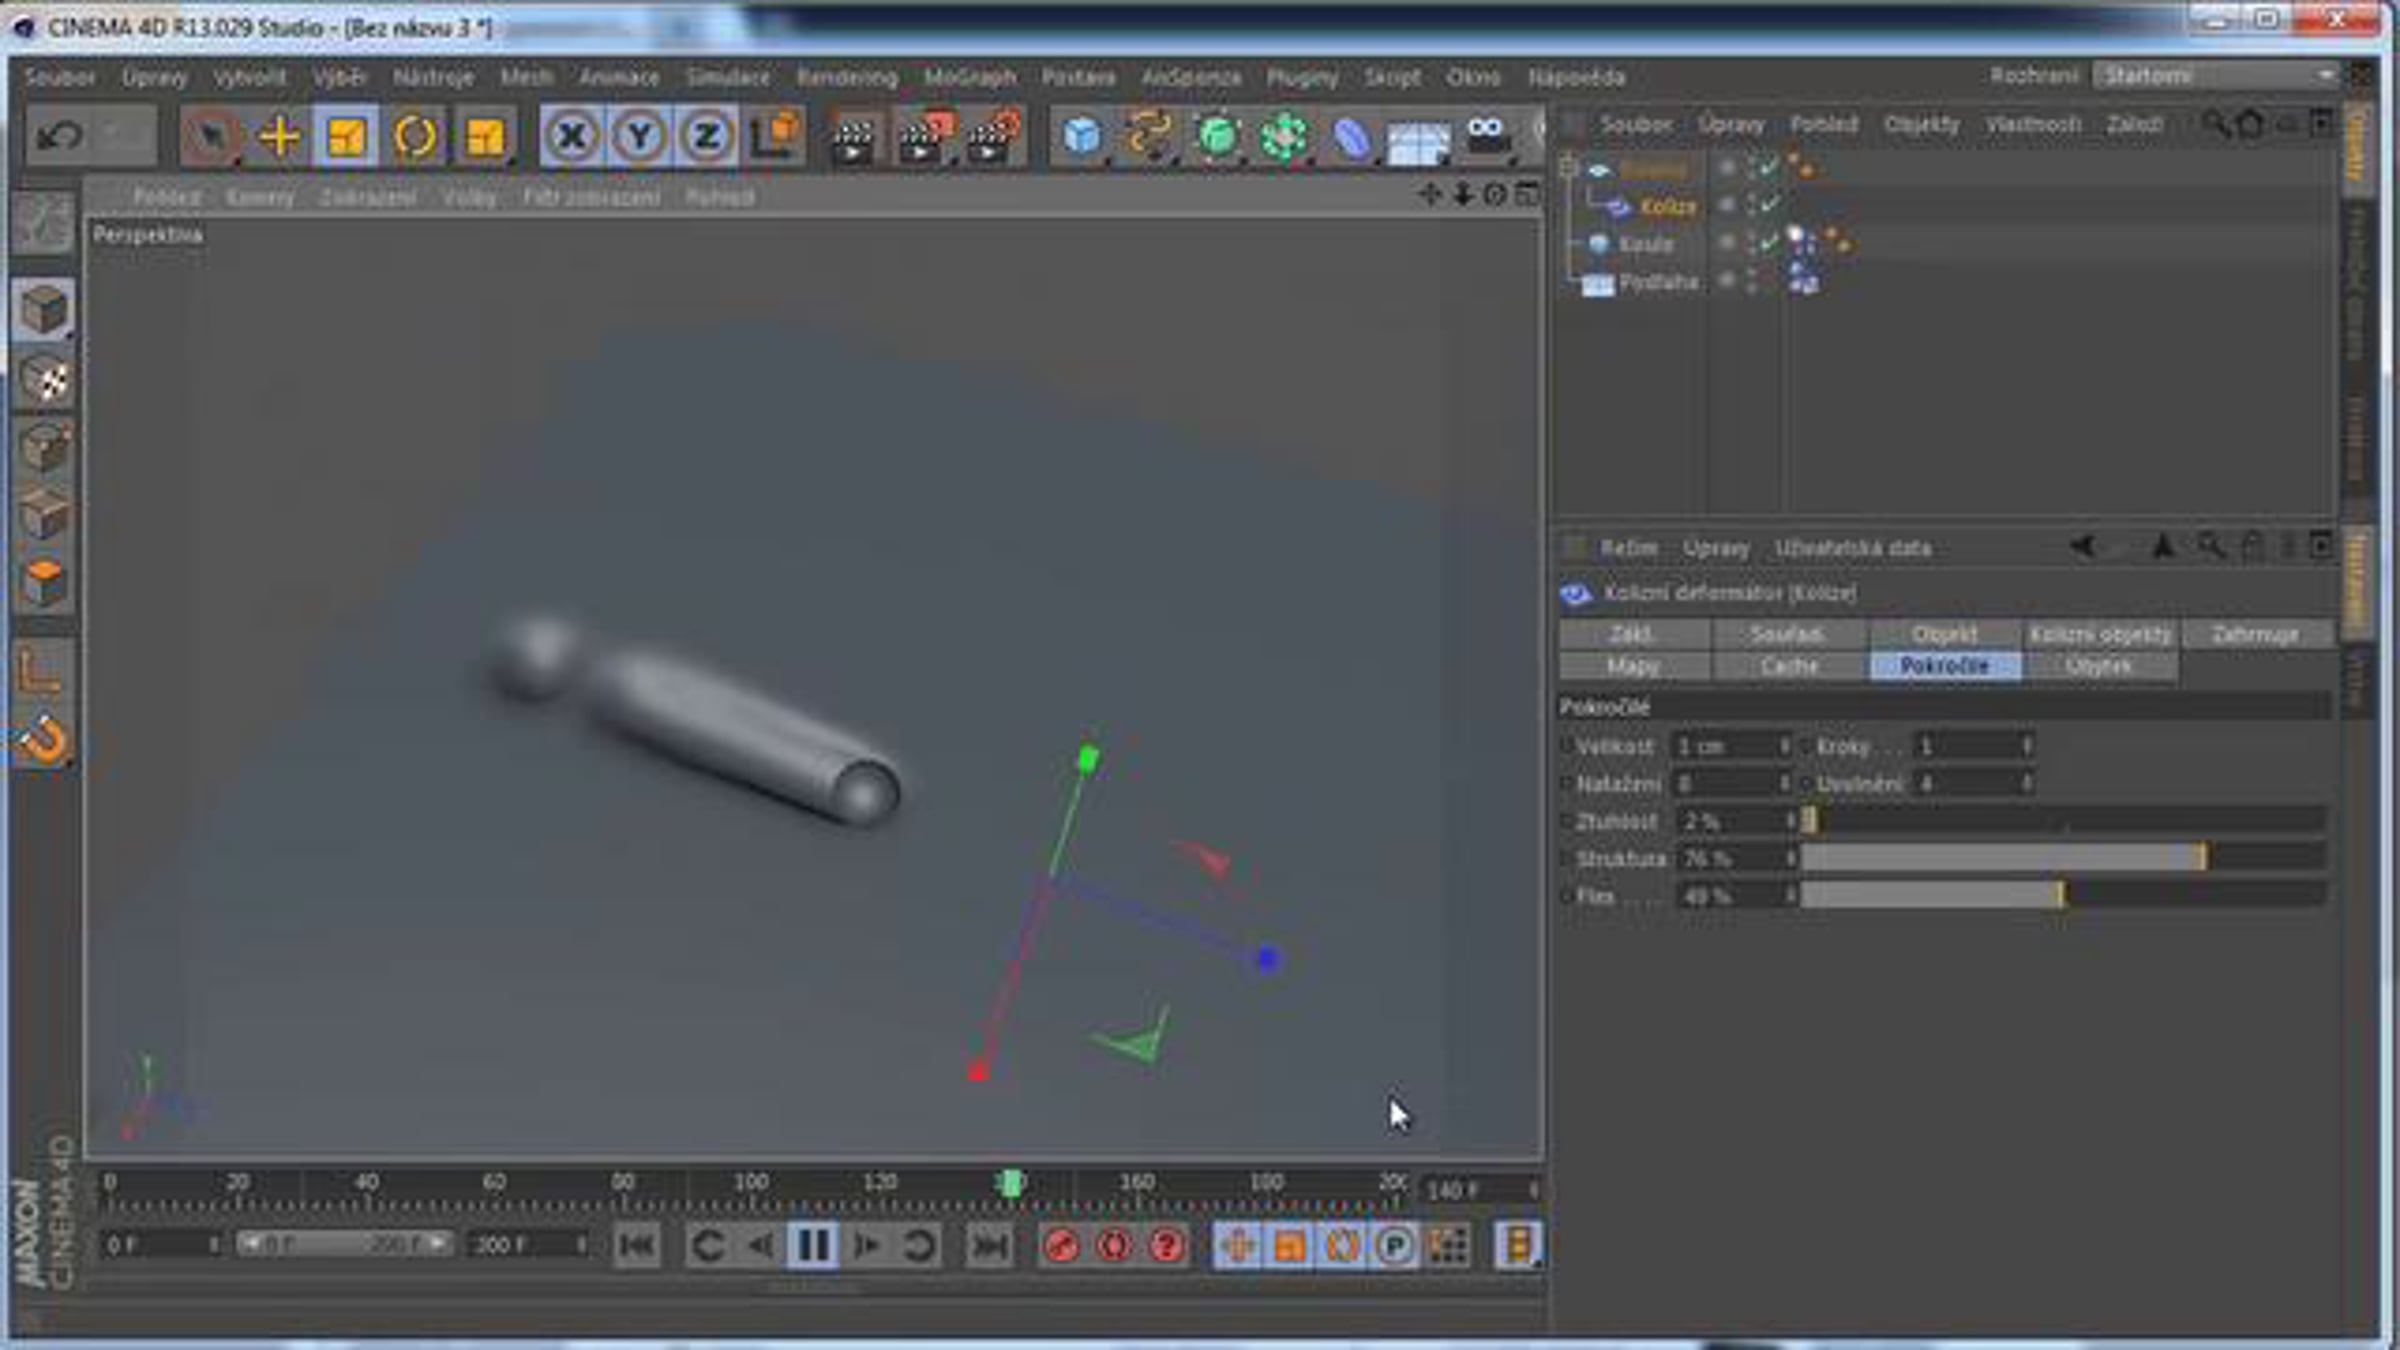Open the green NURBS generator icon

click(x=1217, y=136)
